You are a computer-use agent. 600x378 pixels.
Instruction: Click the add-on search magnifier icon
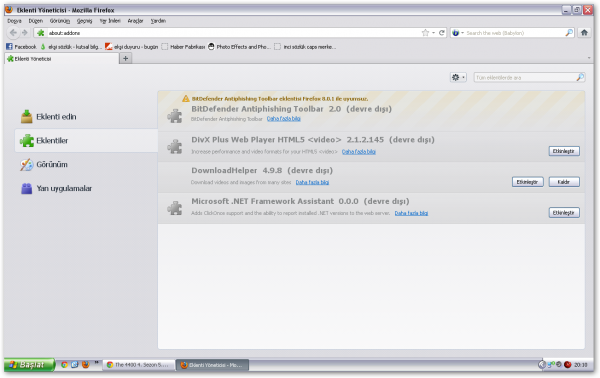tap(580, 77)
